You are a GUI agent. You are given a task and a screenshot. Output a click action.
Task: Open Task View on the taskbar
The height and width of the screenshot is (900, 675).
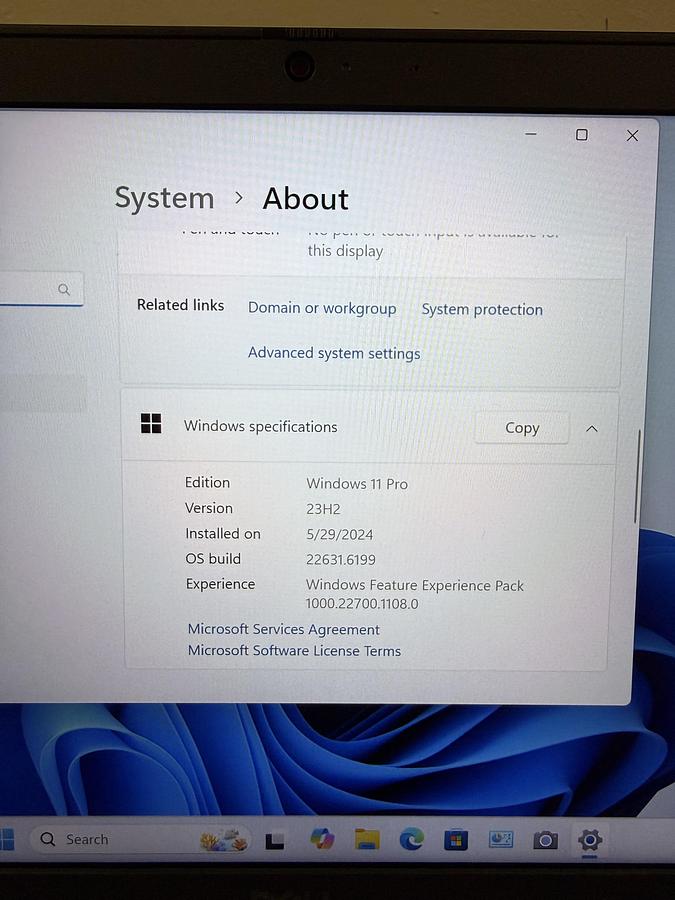pyautogui.click(x=274, y=841)
